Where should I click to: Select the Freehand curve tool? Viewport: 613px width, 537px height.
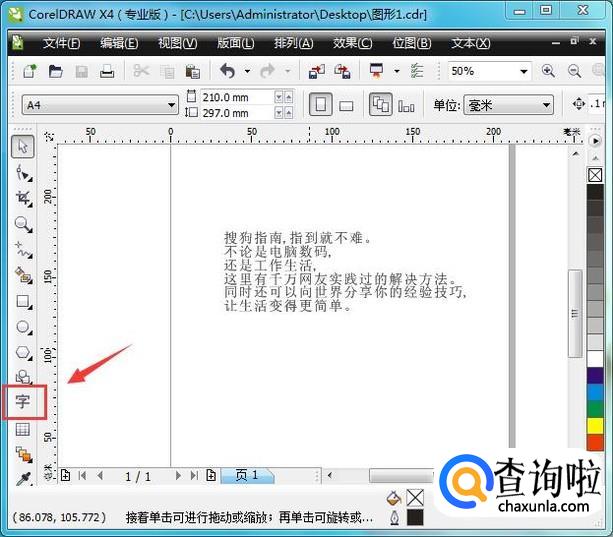(23, 250)
